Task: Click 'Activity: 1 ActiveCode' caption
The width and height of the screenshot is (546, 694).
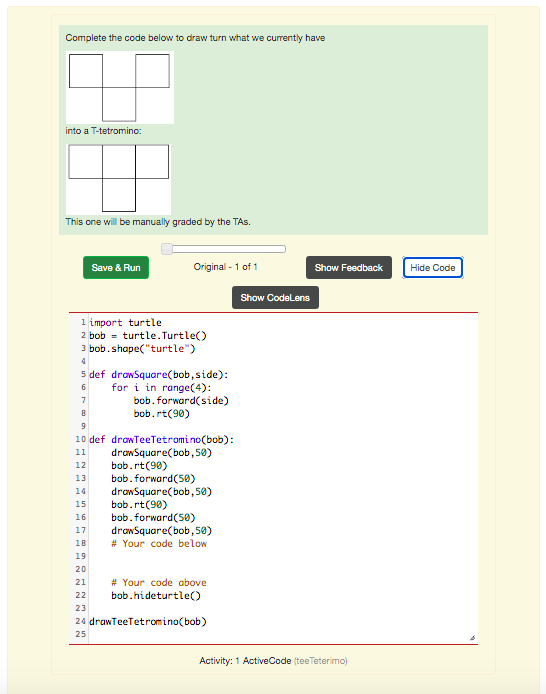Action: point(245,661)
